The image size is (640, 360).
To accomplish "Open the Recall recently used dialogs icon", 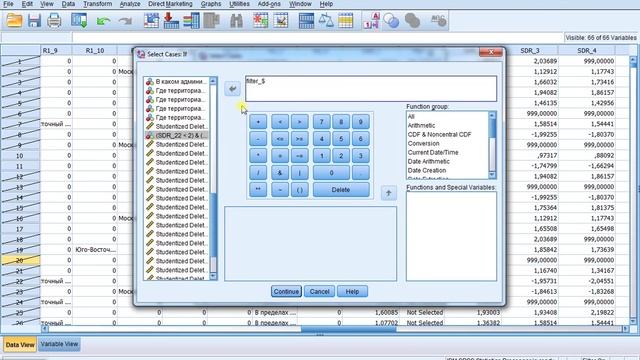I will [79, 20].
